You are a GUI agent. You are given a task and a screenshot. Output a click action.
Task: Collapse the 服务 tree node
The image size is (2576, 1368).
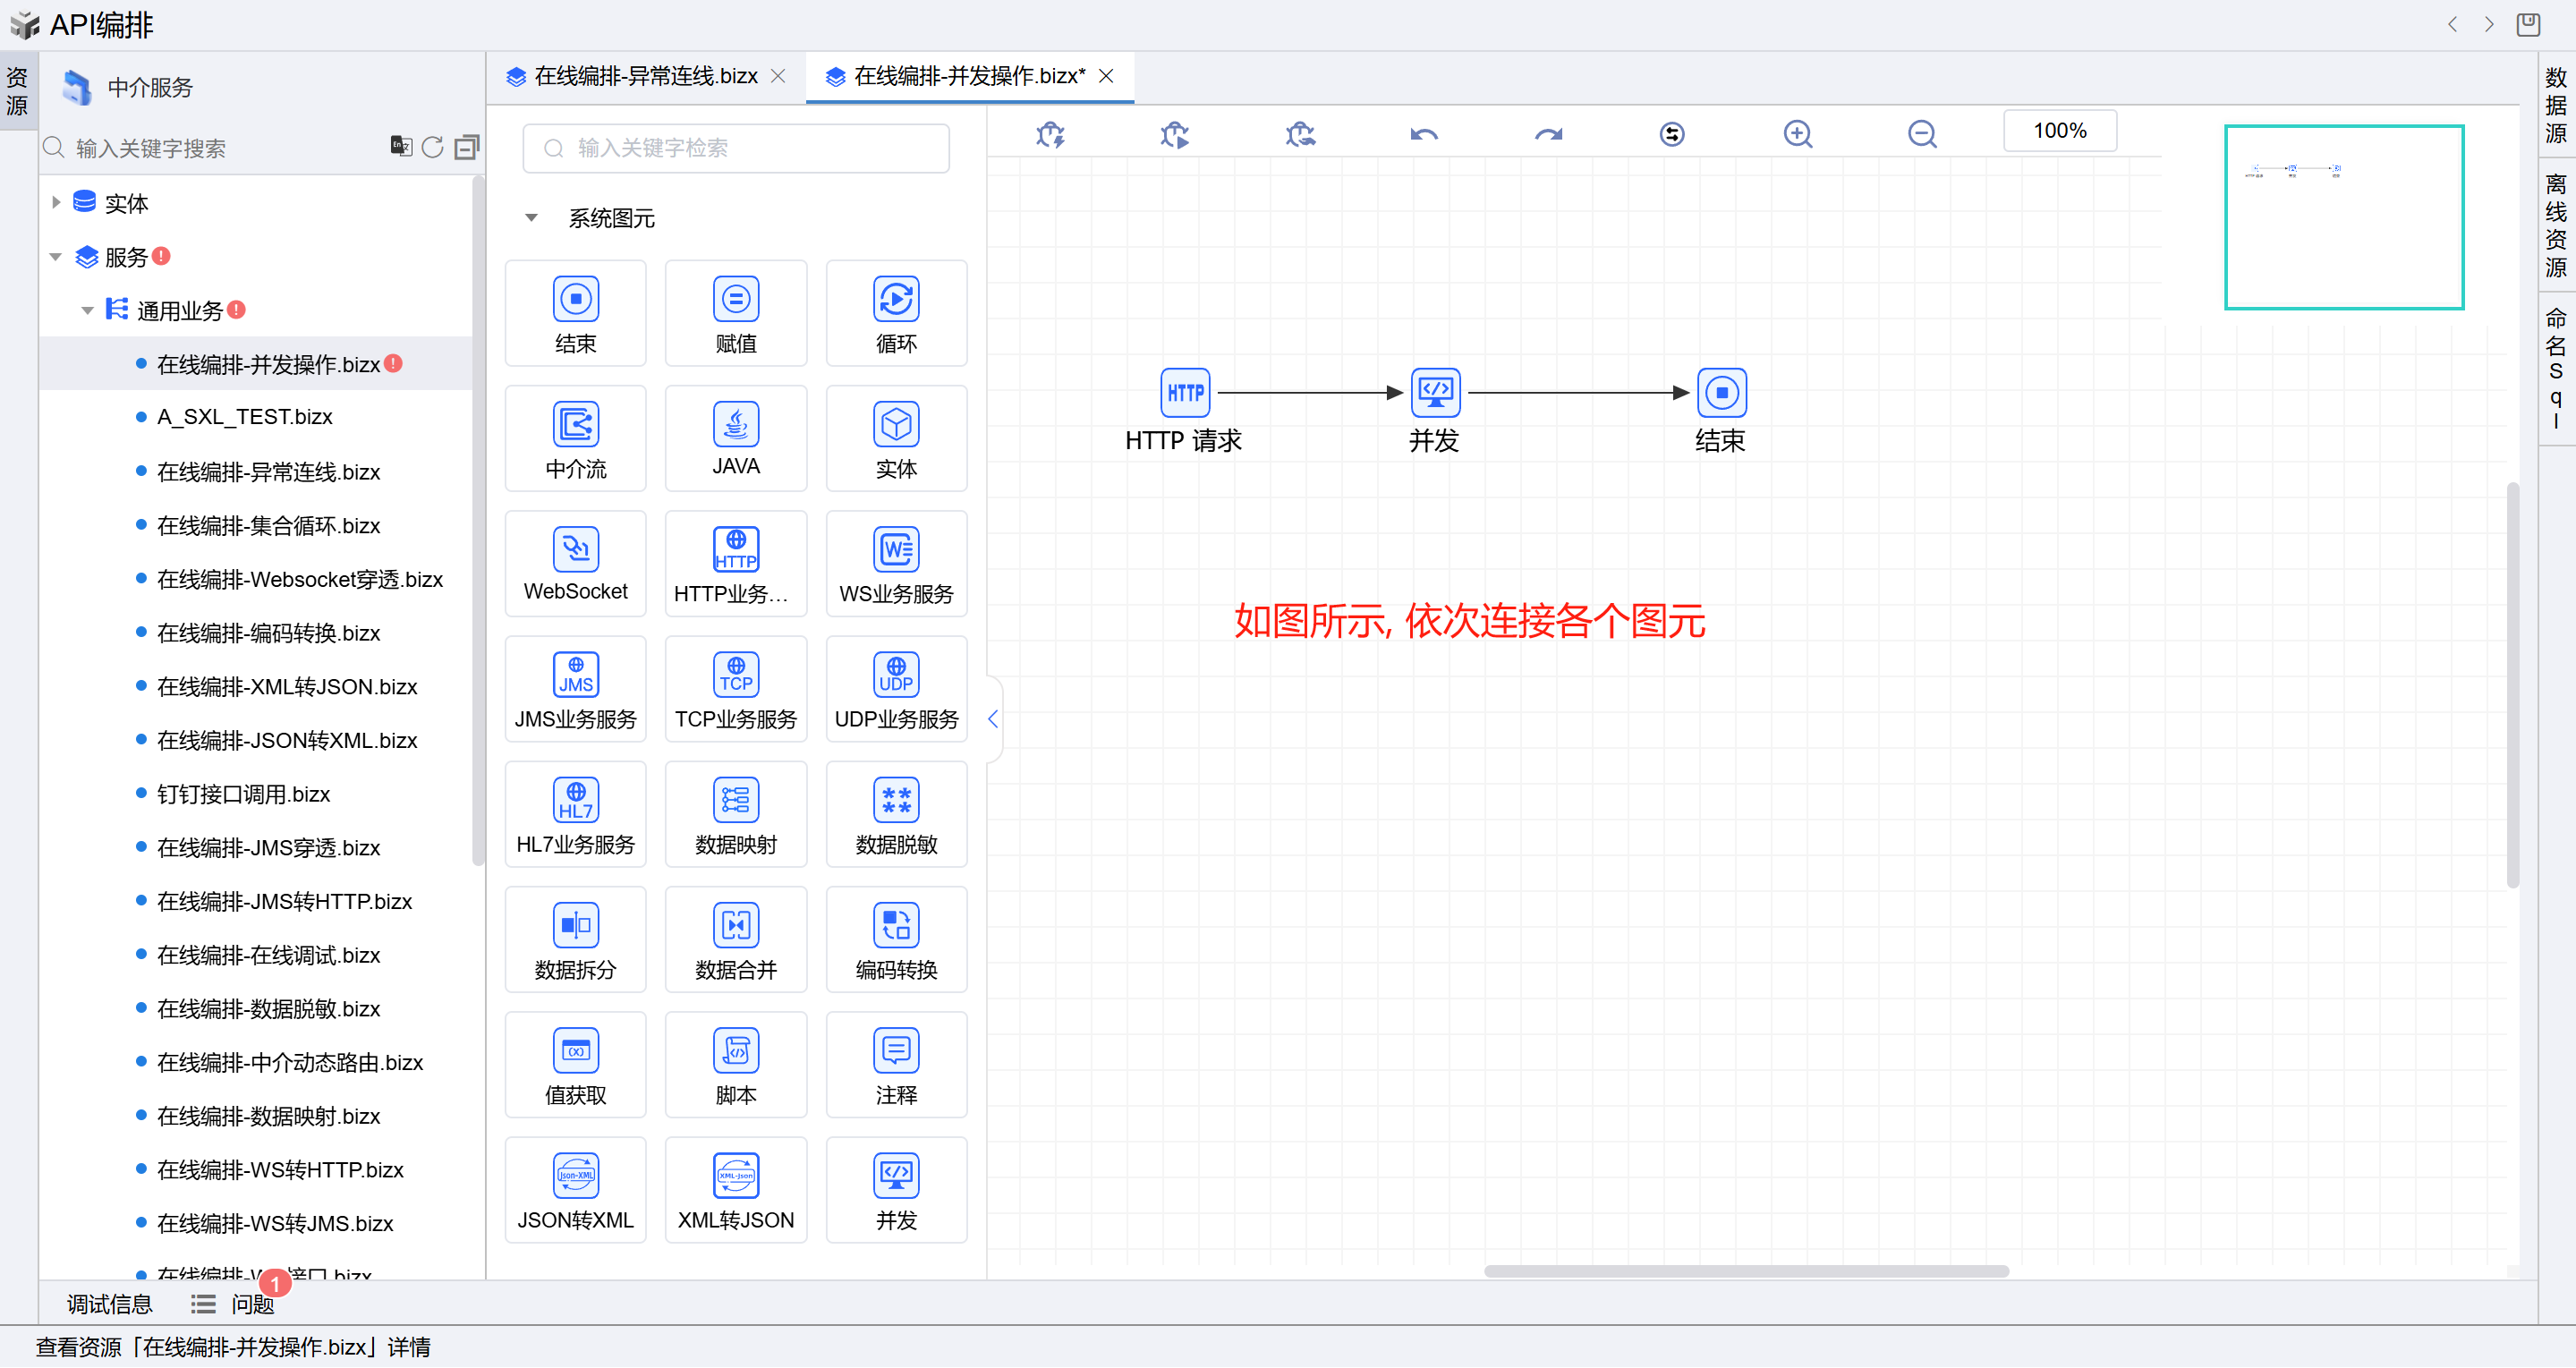tap(56, 257)
